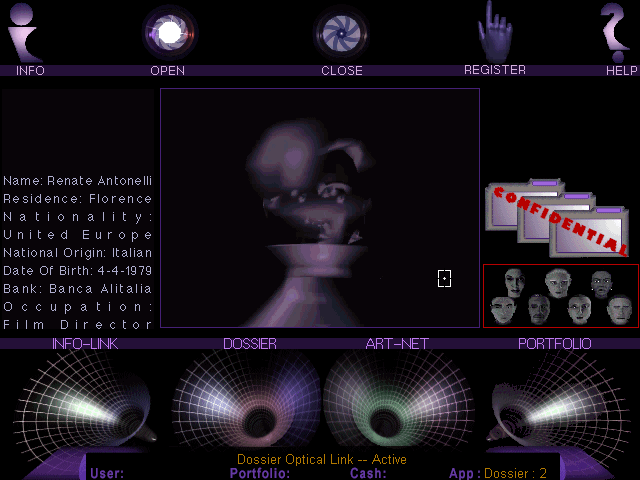This screenshot has height=480, width=640.
Task: Select the INFO label
Action: point(30,71)
